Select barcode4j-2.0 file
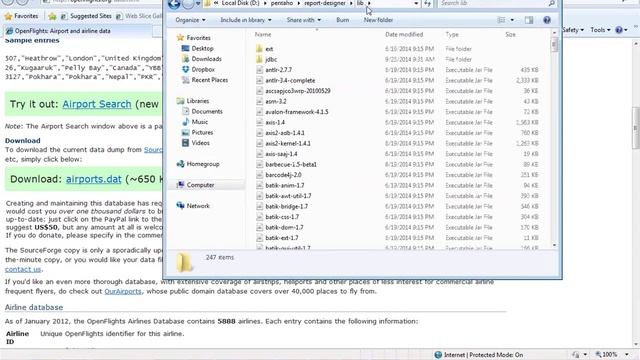 click(283, 175)
